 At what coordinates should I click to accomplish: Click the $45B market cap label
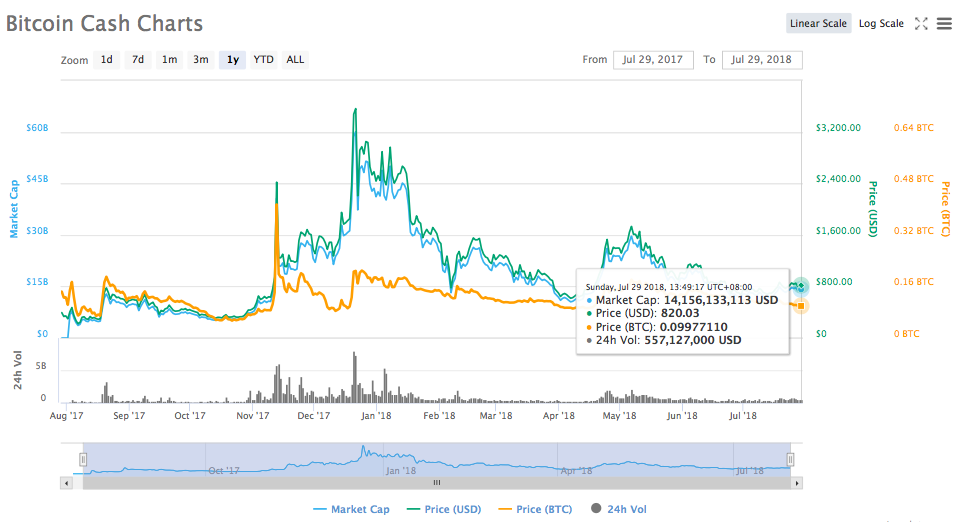click(x=37, y=179)
